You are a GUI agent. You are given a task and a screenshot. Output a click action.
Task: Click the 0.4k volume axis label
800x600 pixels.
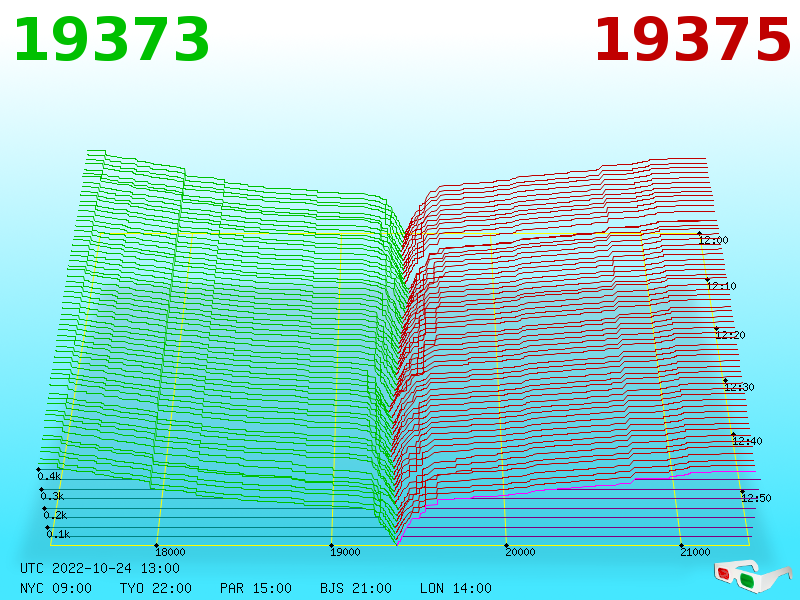[x=49, y=477]
